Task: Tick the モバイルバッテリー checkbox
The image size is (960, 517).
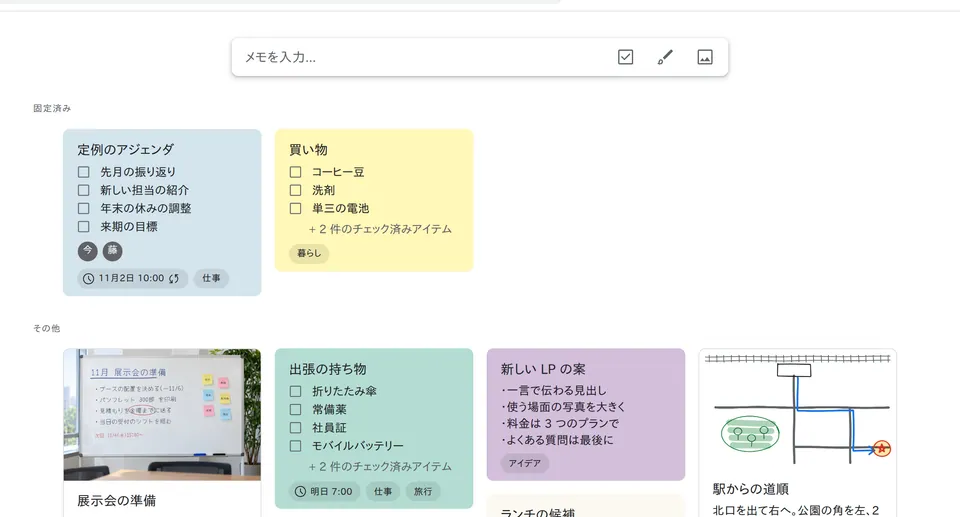Action: (296, 446)
